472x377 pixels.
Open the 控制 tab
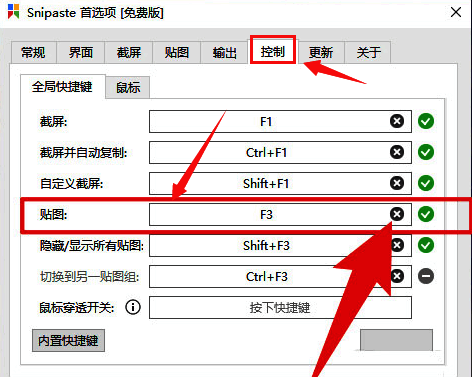point(273,51)
